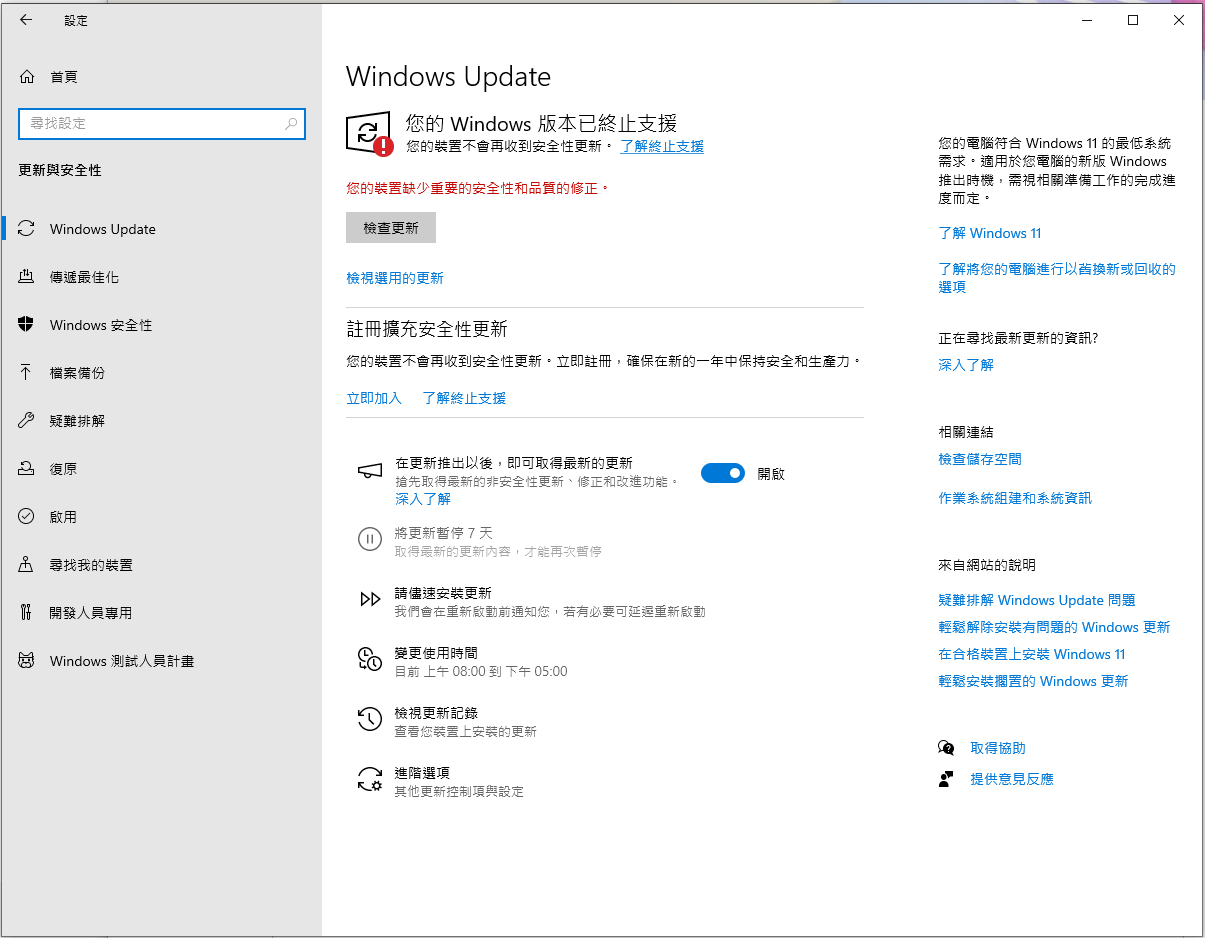Click the 開發人員專用 tools icon

pyautogui.click(x=27, y=613)
